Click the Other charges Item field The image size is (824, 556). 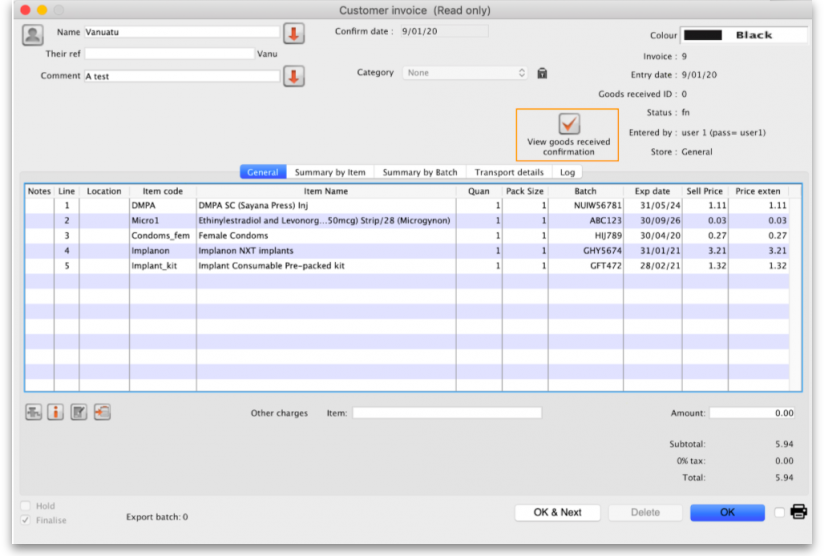(x=446, y=413)
